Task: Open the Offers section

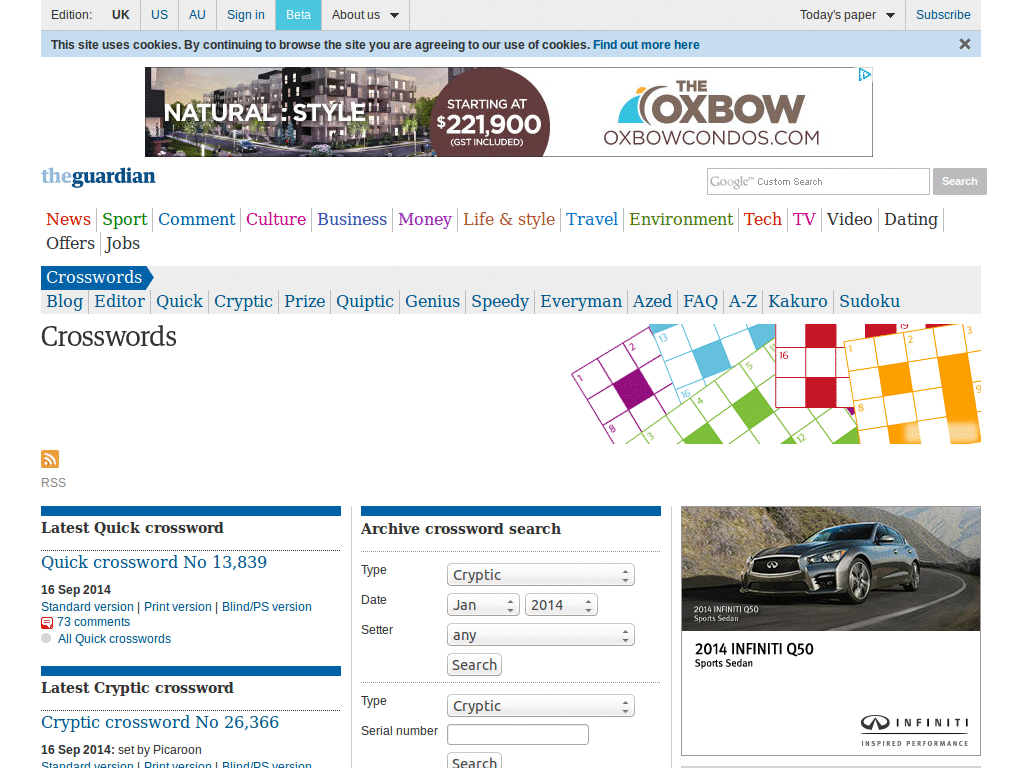Action: (x=71, y=244)
